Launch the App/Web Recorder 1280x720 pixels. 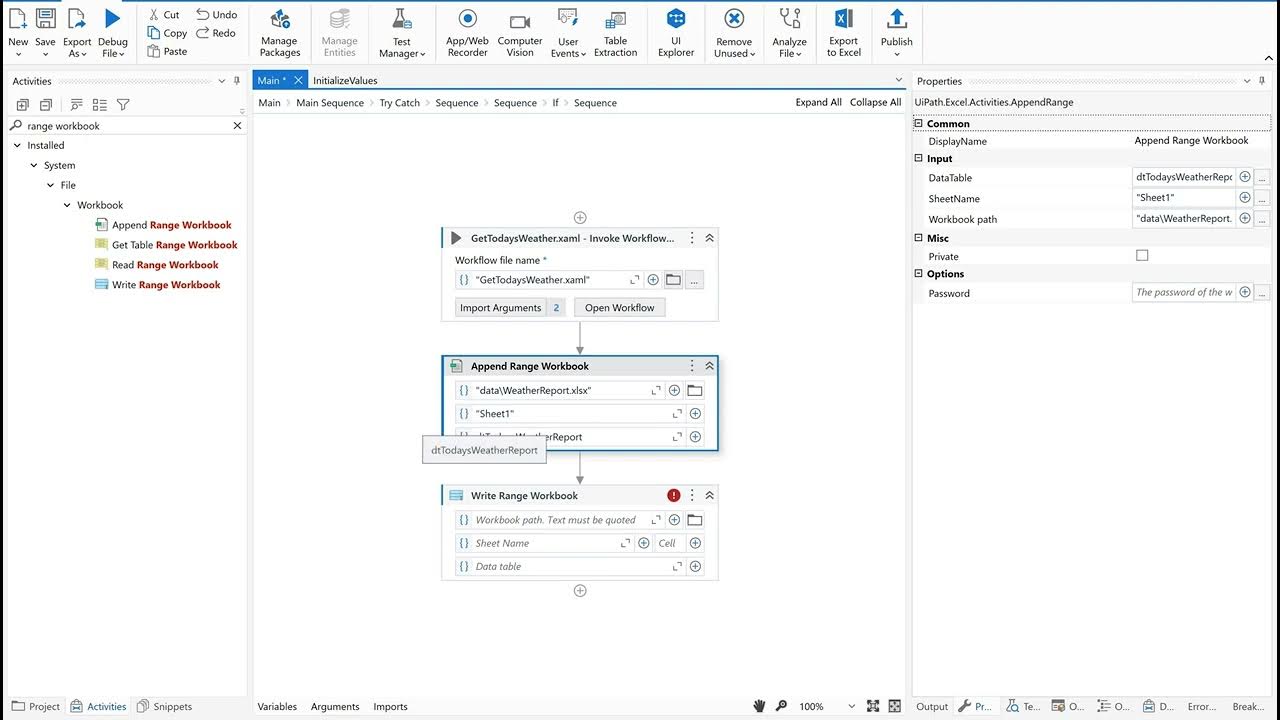(467, 34)
